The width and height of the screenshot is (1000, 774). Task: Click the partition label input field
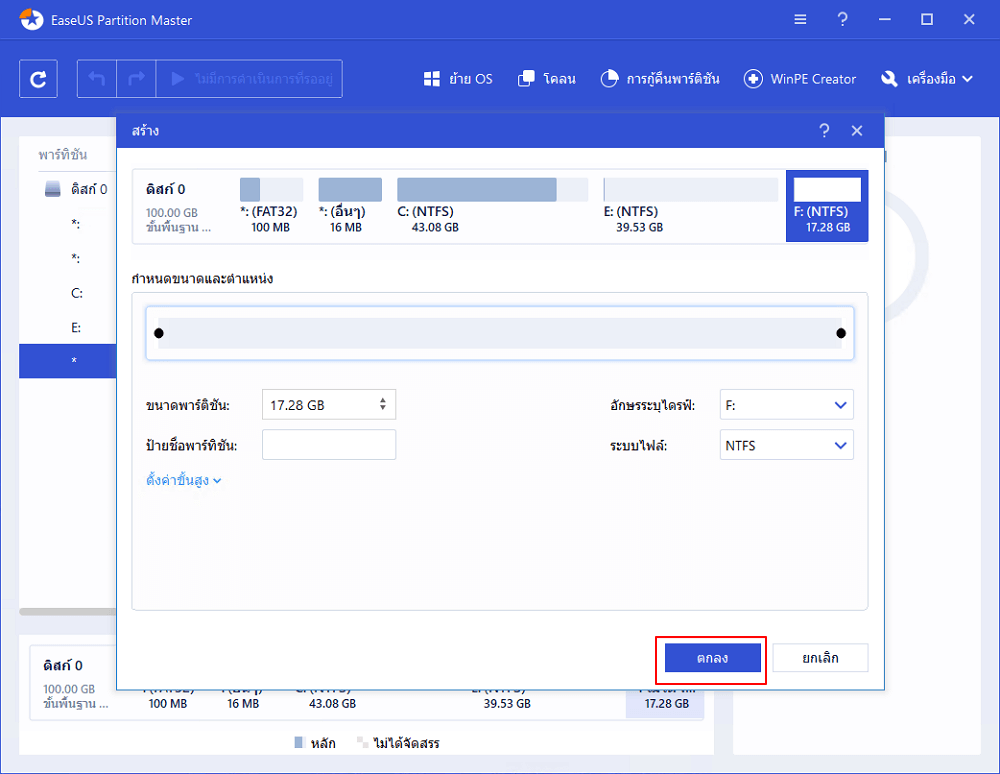pyautogui.click(x=329, y=445)
